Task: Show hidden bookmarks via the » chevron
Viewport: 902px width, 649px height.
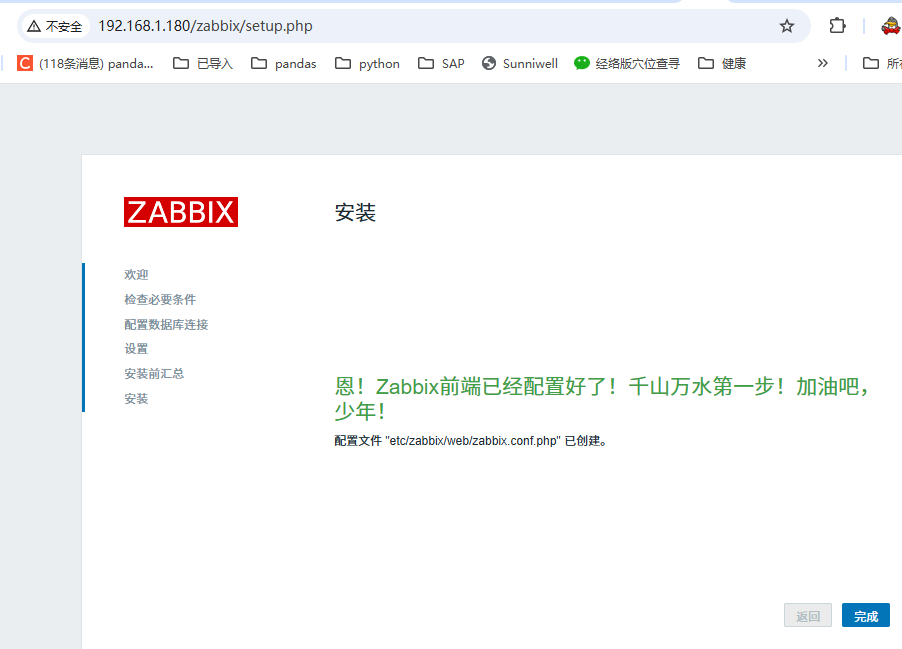Action: point(823,63)
